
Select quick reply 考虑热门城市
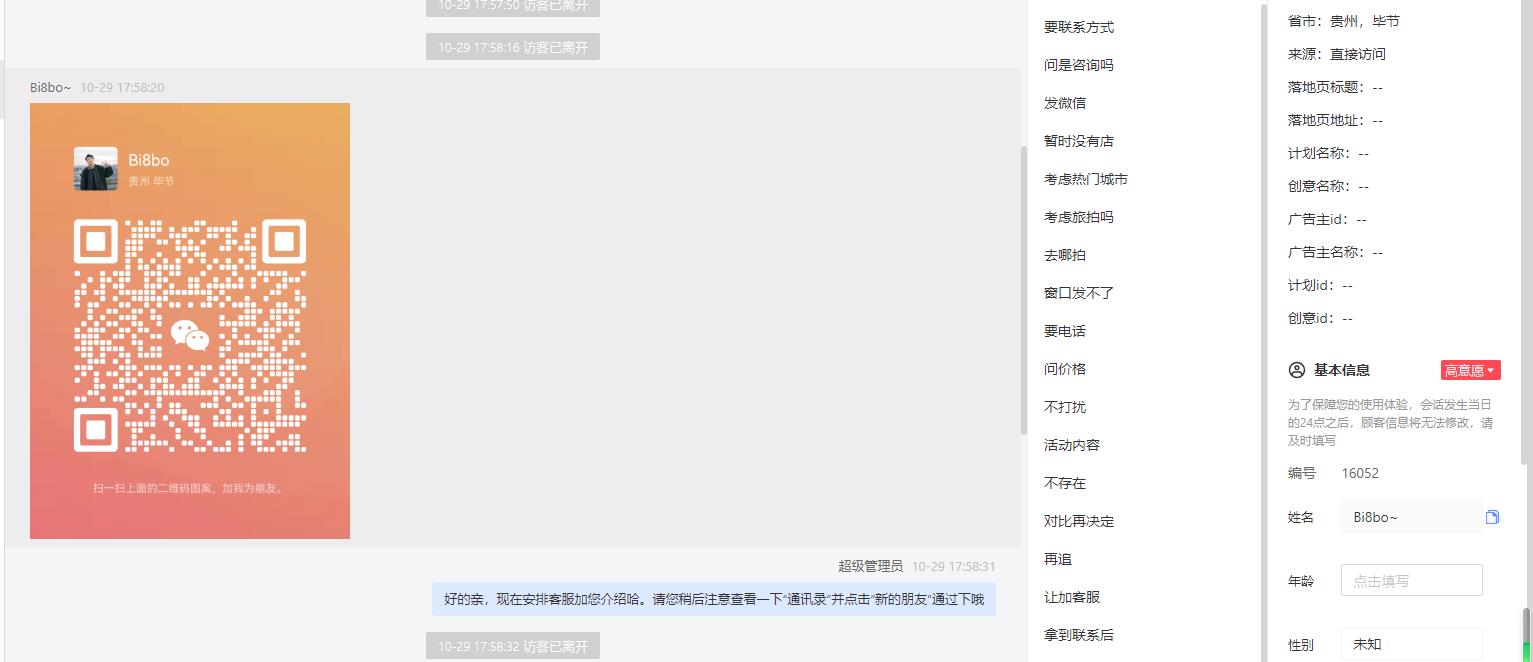coord(1085,179)
